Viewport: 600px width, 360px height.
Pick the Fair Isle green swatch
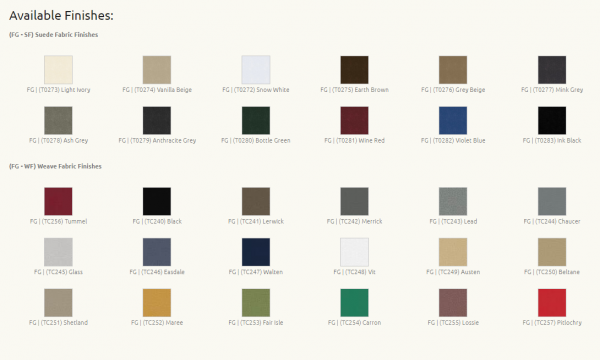(256, 303)
